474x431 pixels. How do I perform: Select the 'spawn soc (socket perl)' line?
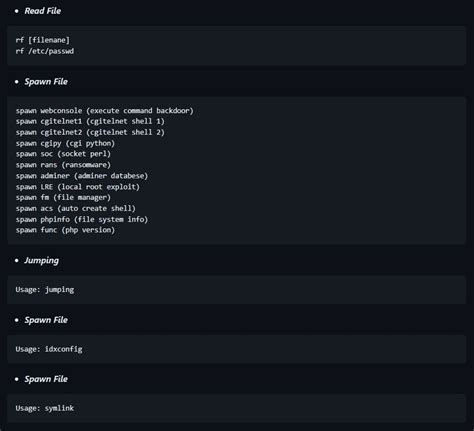tap(63, 154)
